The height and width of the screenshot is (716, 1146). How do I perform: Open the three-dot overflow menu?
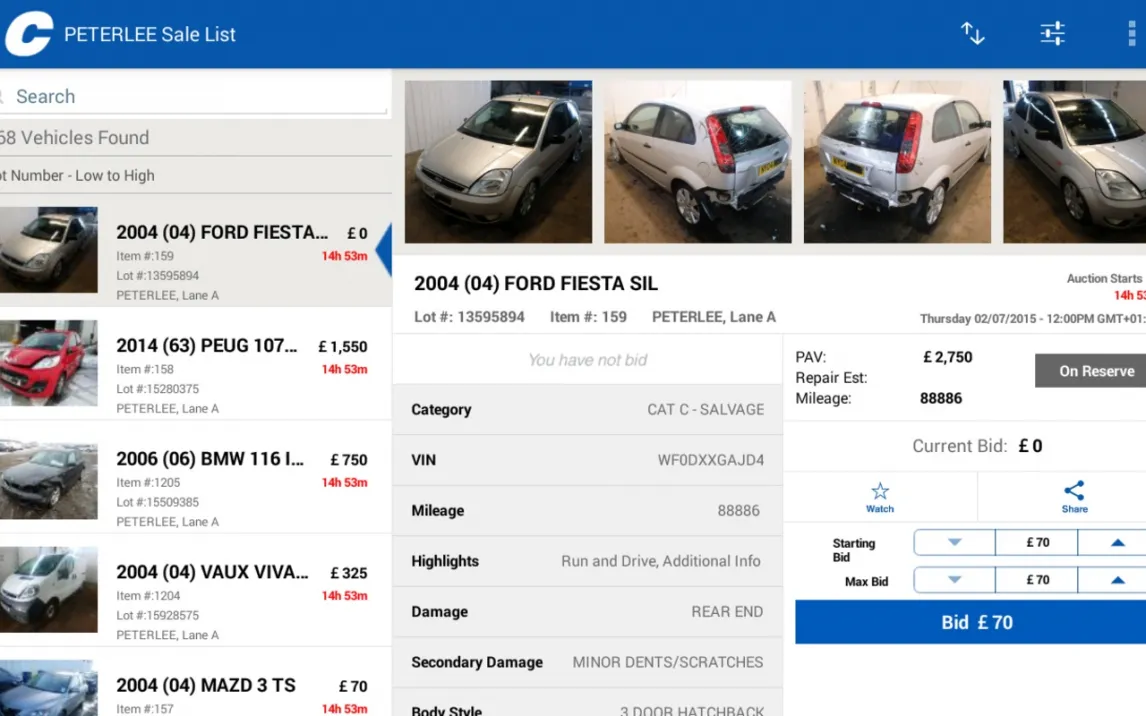[1131, 34]
